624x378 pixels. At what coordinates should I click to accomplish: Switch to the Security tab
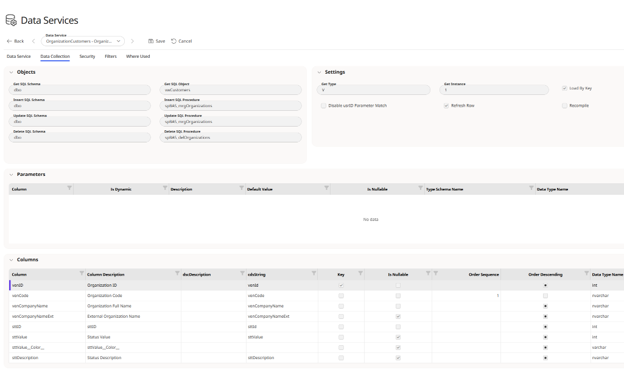click(x=87, y=57)
